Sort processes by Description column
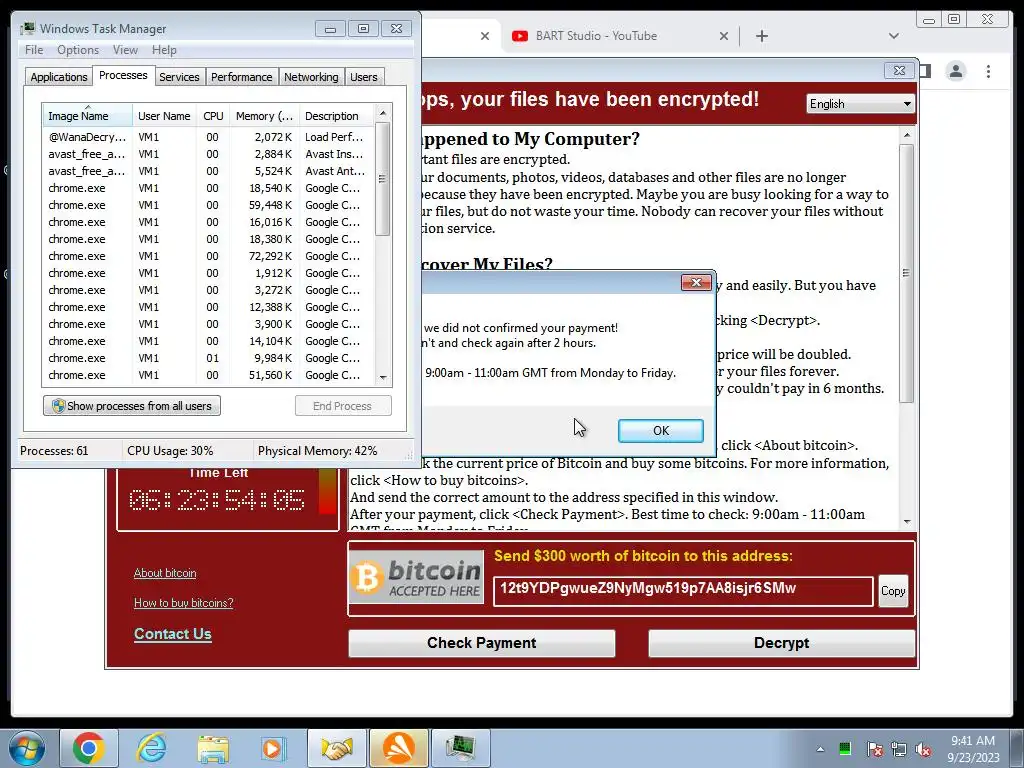The image size is (1024, 768). point(336,116)
